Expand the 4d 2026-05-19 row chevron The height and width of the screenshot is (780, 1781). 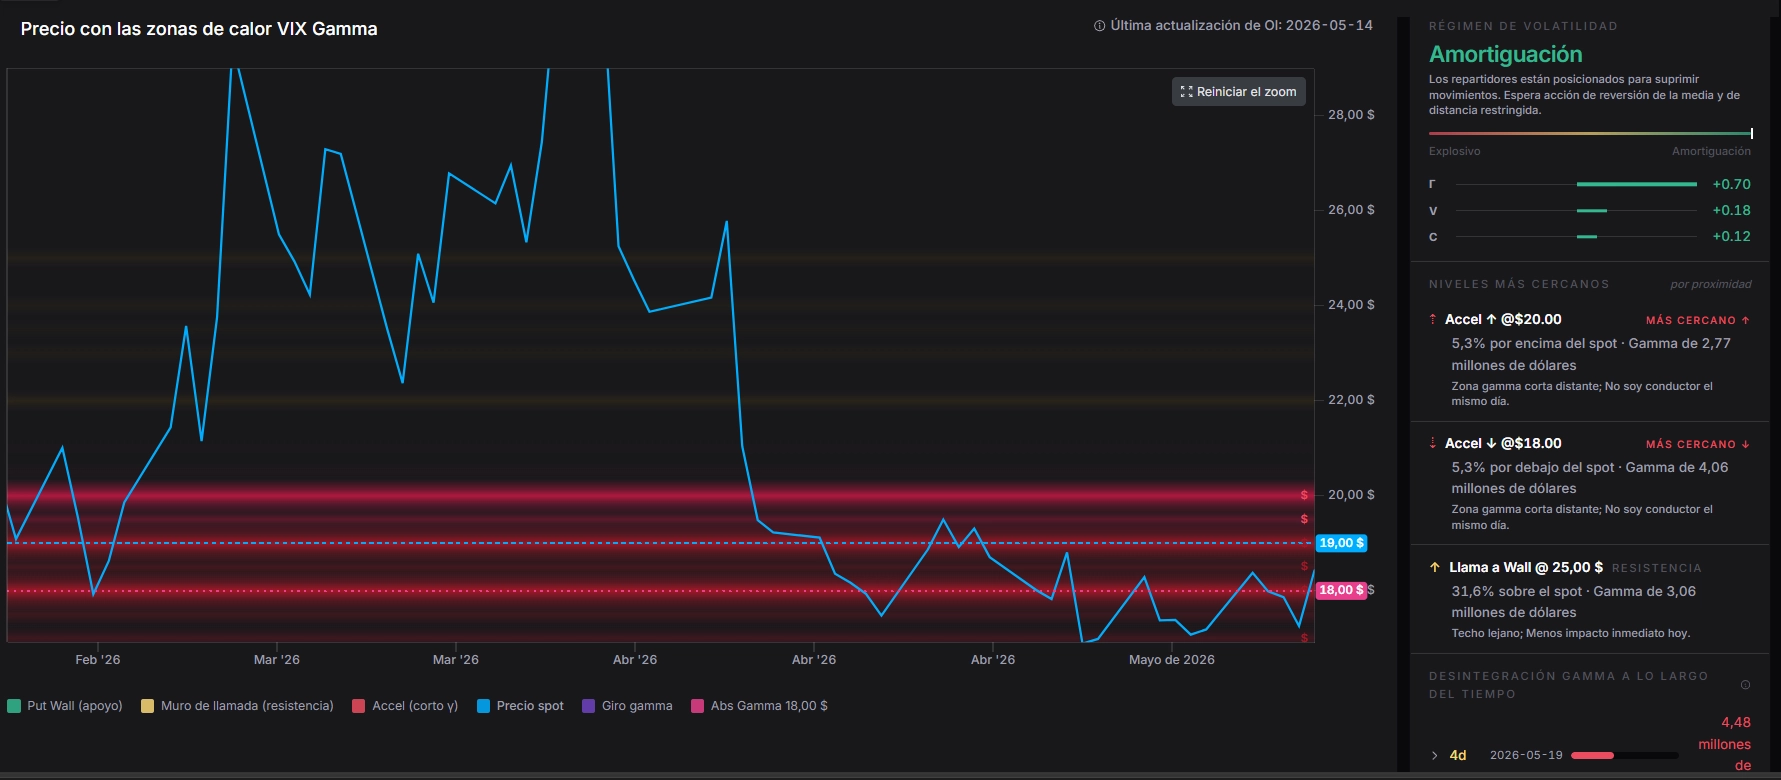[x=1435, y=755]
